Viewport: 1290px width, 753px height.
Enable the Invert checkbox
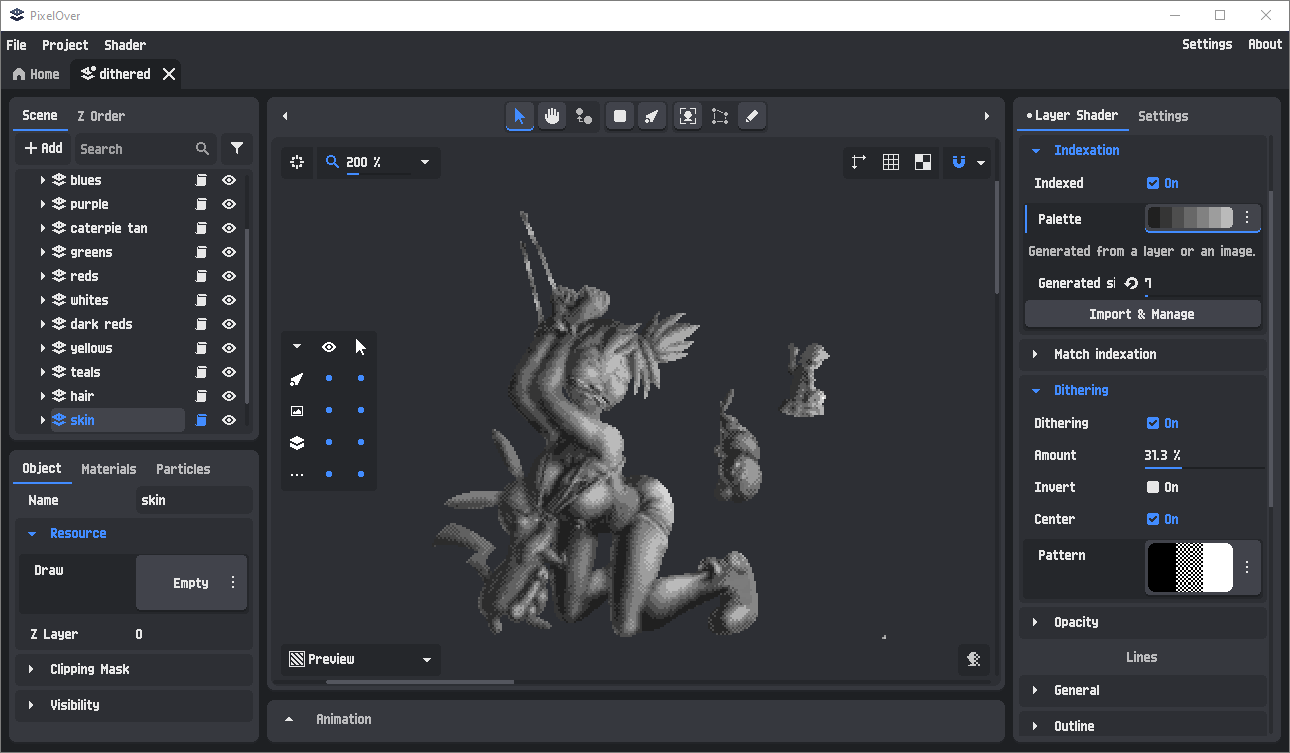1153,487
